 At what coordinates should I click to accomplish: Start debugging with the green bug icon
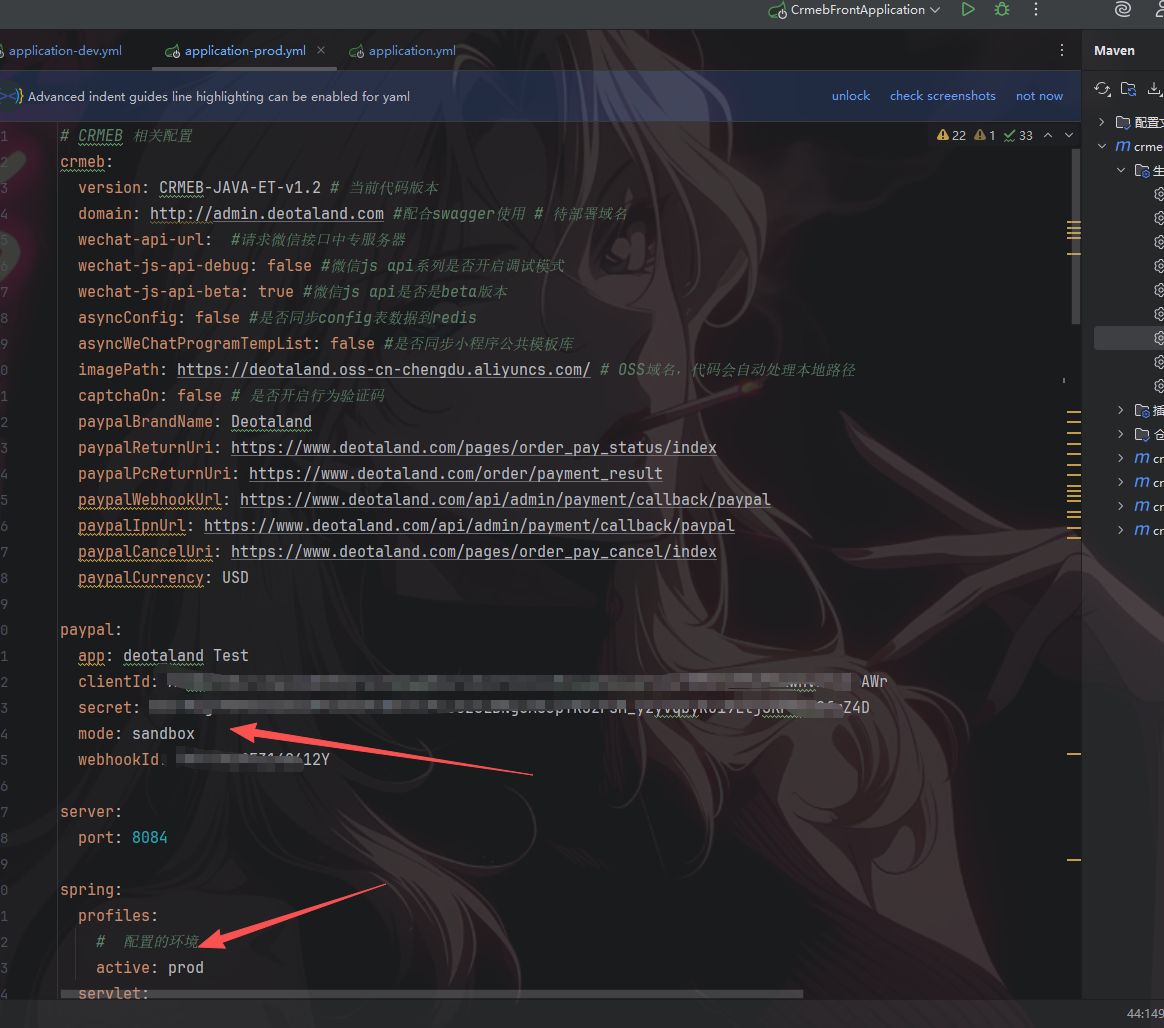(x=1001, y=10)
